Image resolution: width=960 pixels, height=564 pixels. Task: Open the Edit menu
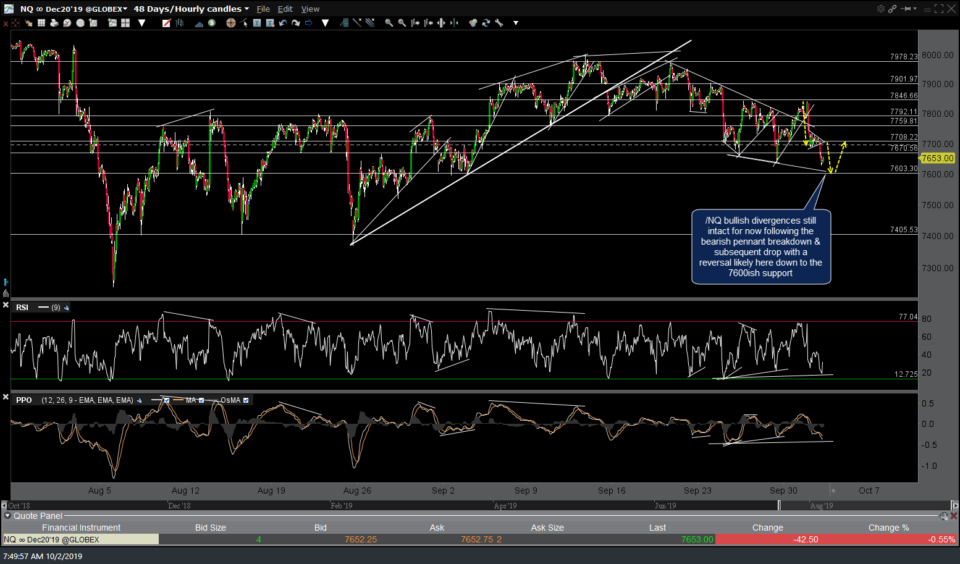pyautogui.click(x=285, y=9)
